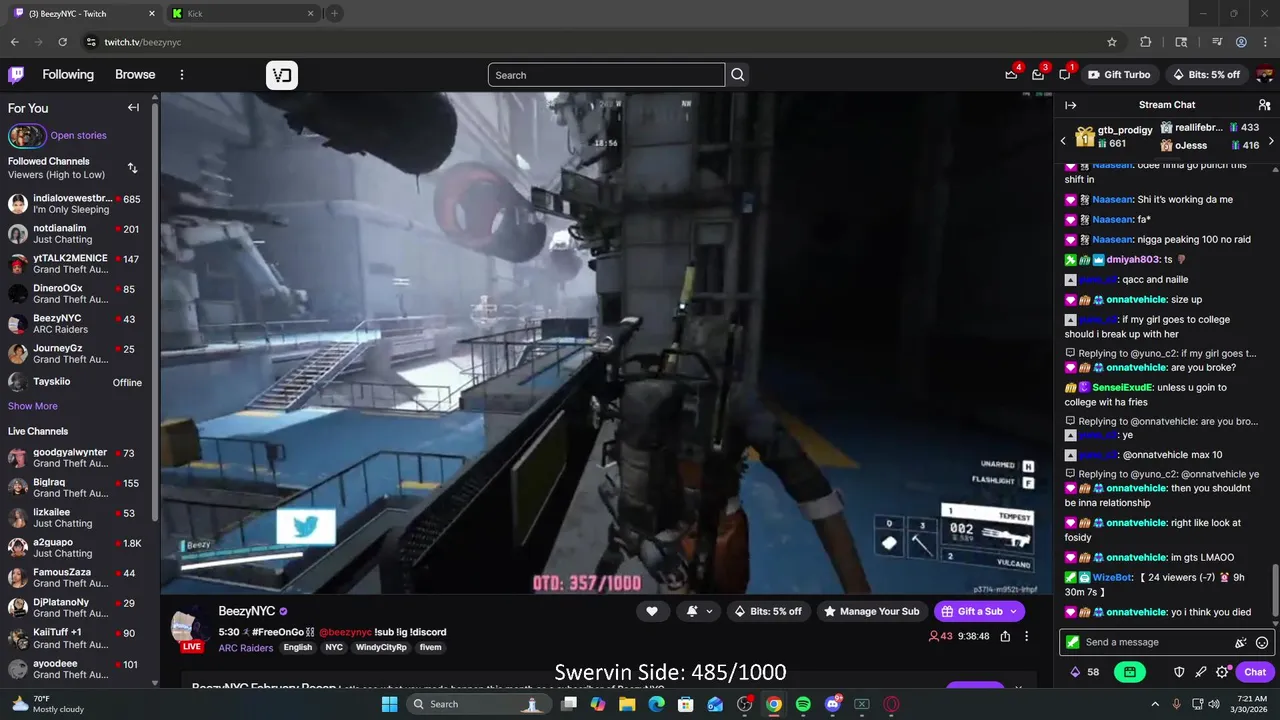Image resolution: width=1280 pixels, height=720 pixels.
Task: Collapse the For You sidebar
Action: [133, 108]
